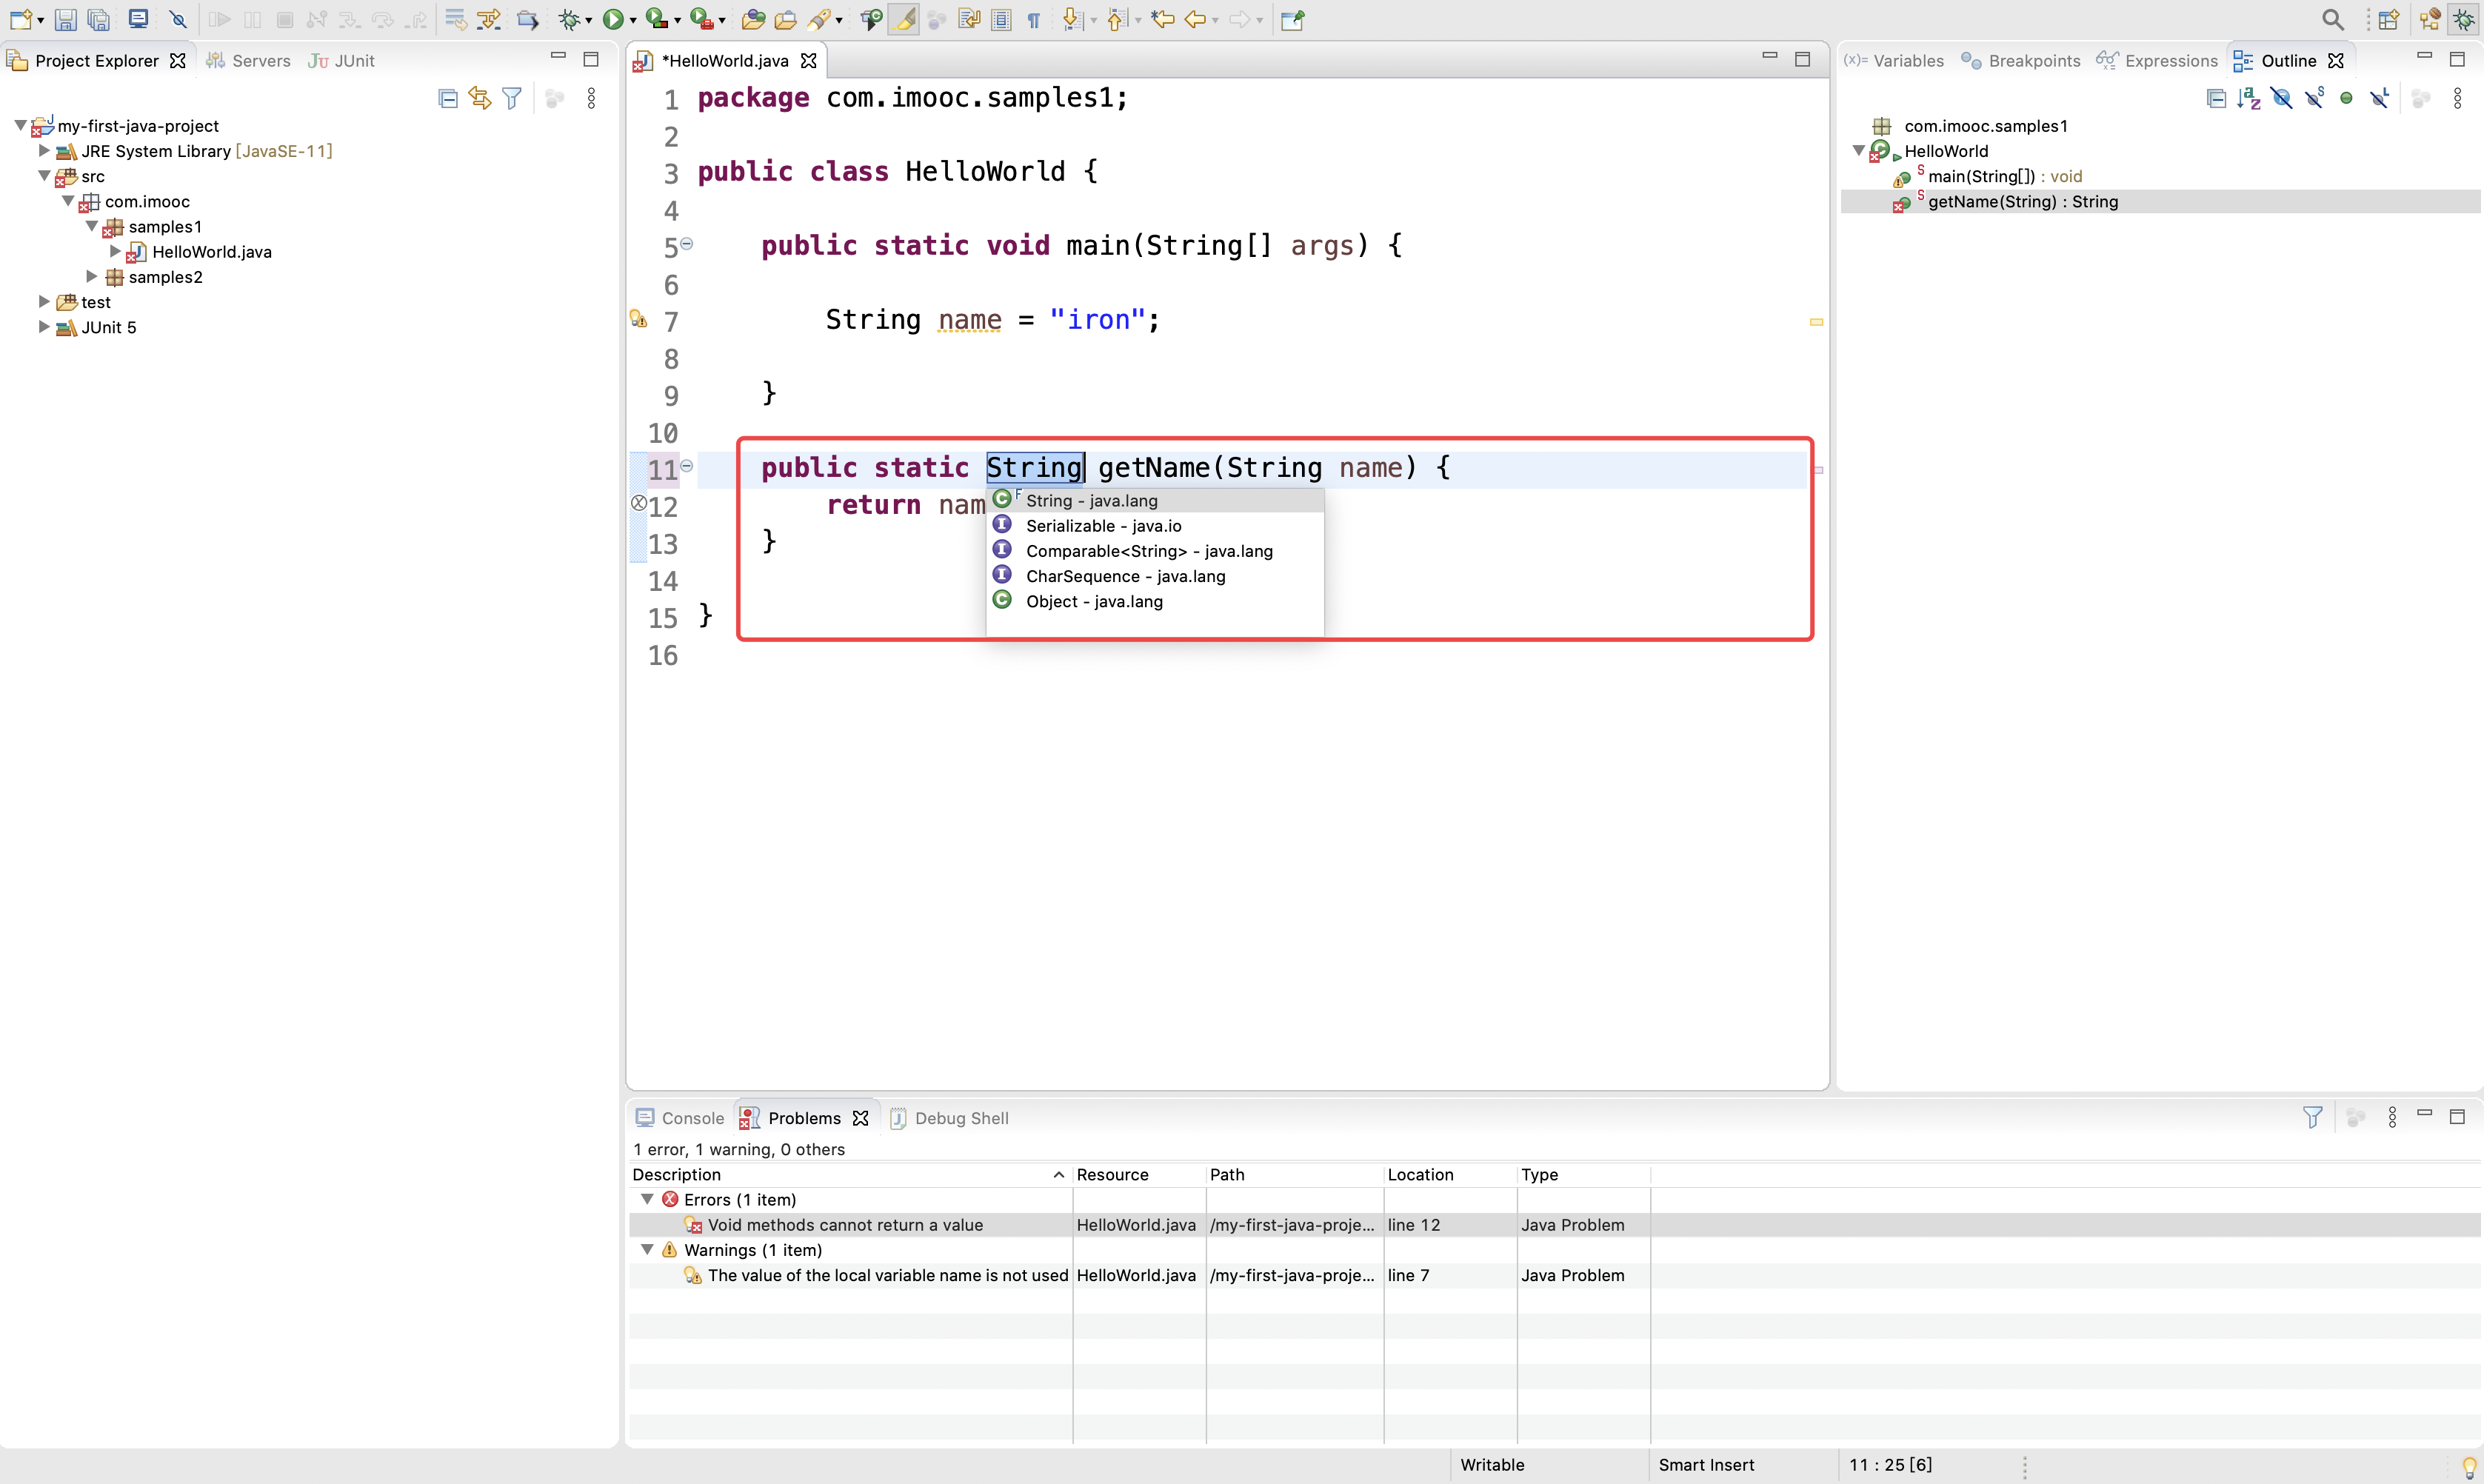Image resolution: width=2484 pixels, height=1484 pixels.
Task: Click the Project Explorer filter funnel icon
Action: tap(512, 98)
